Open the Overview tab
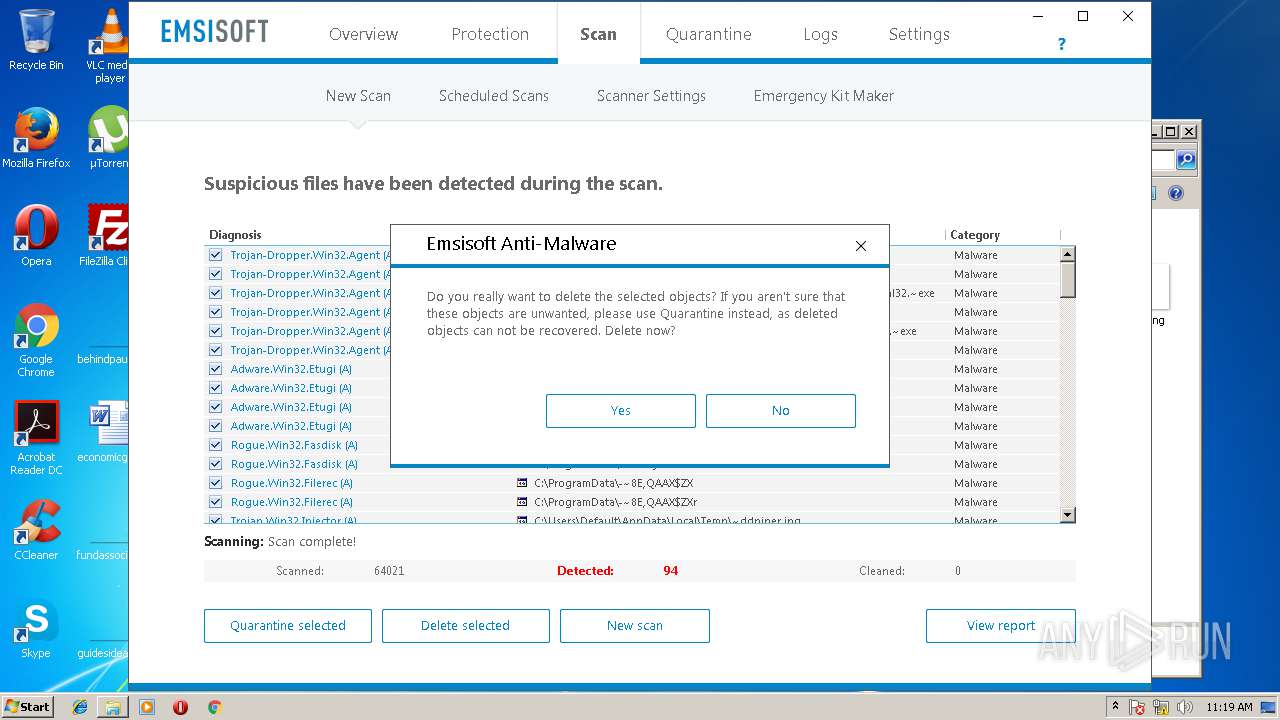 click(363, 34)
